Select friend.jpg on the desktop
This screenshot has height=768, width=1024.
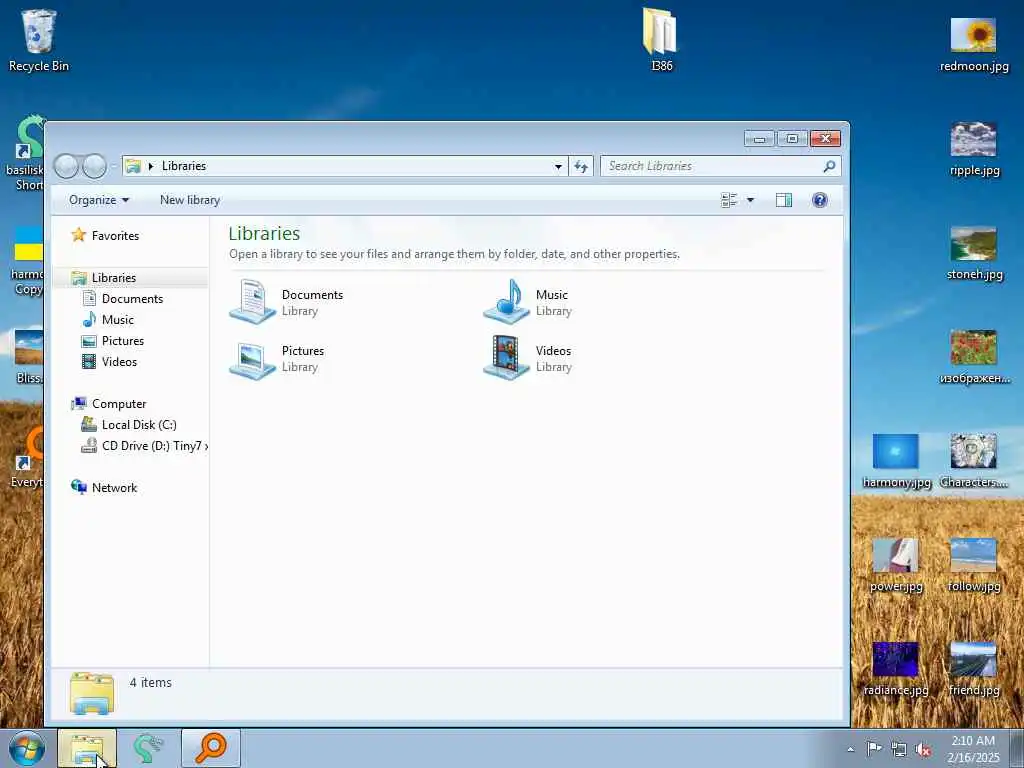click(x=974, y=669)
